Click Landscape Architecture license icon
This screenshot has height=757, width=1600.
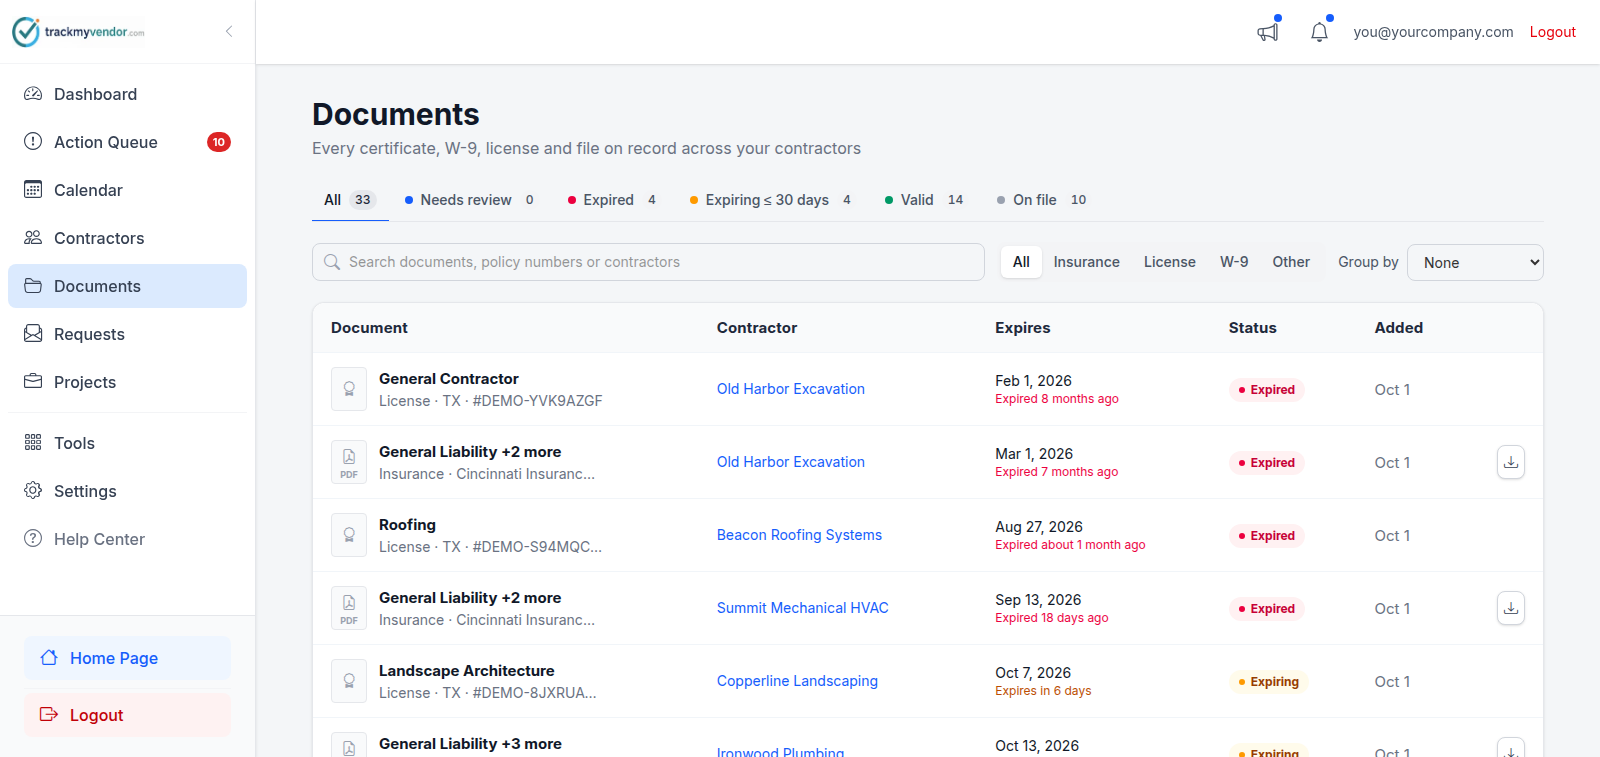click(x=349, y=681)
